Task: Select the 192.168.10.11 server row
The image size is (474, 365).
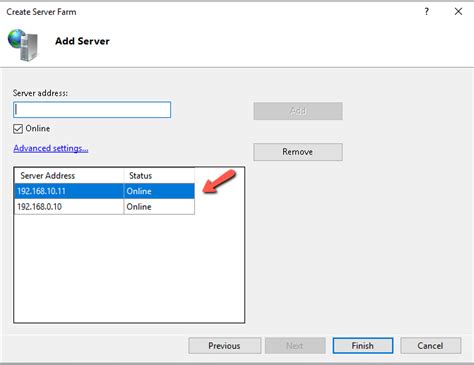Action: [x=104, y=191]
